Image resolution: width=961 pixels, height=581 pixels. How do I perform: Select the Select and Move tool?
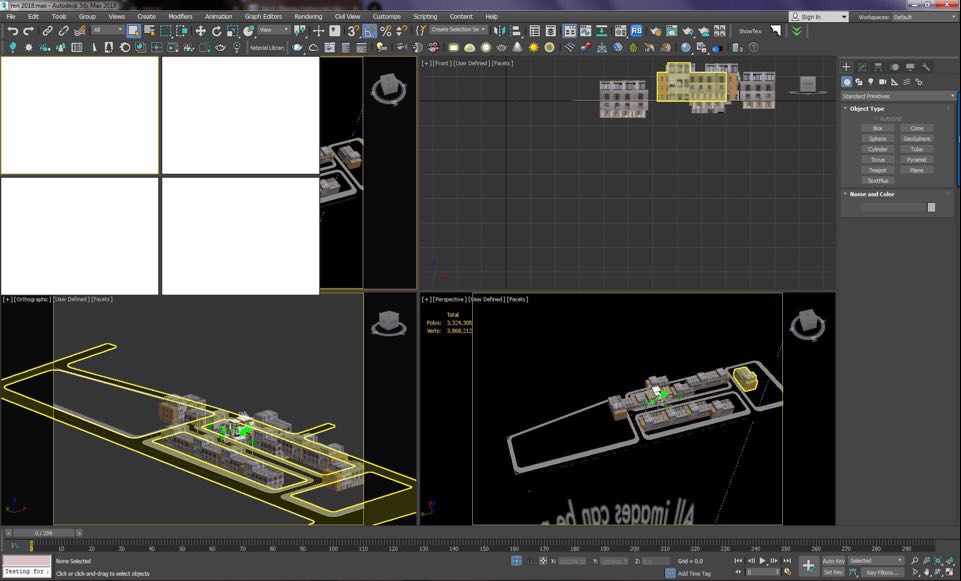[200, 31]
